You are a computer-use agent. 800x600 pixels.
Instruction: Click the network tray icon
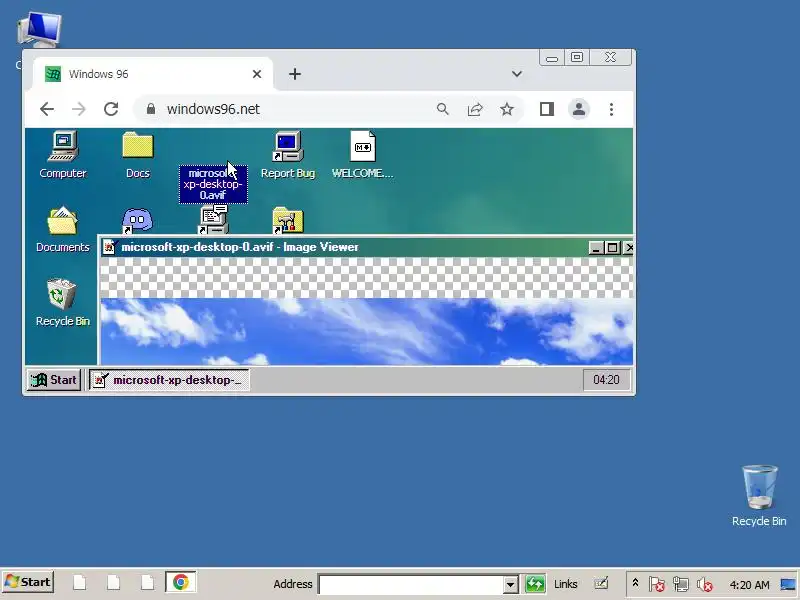[681, 584]
